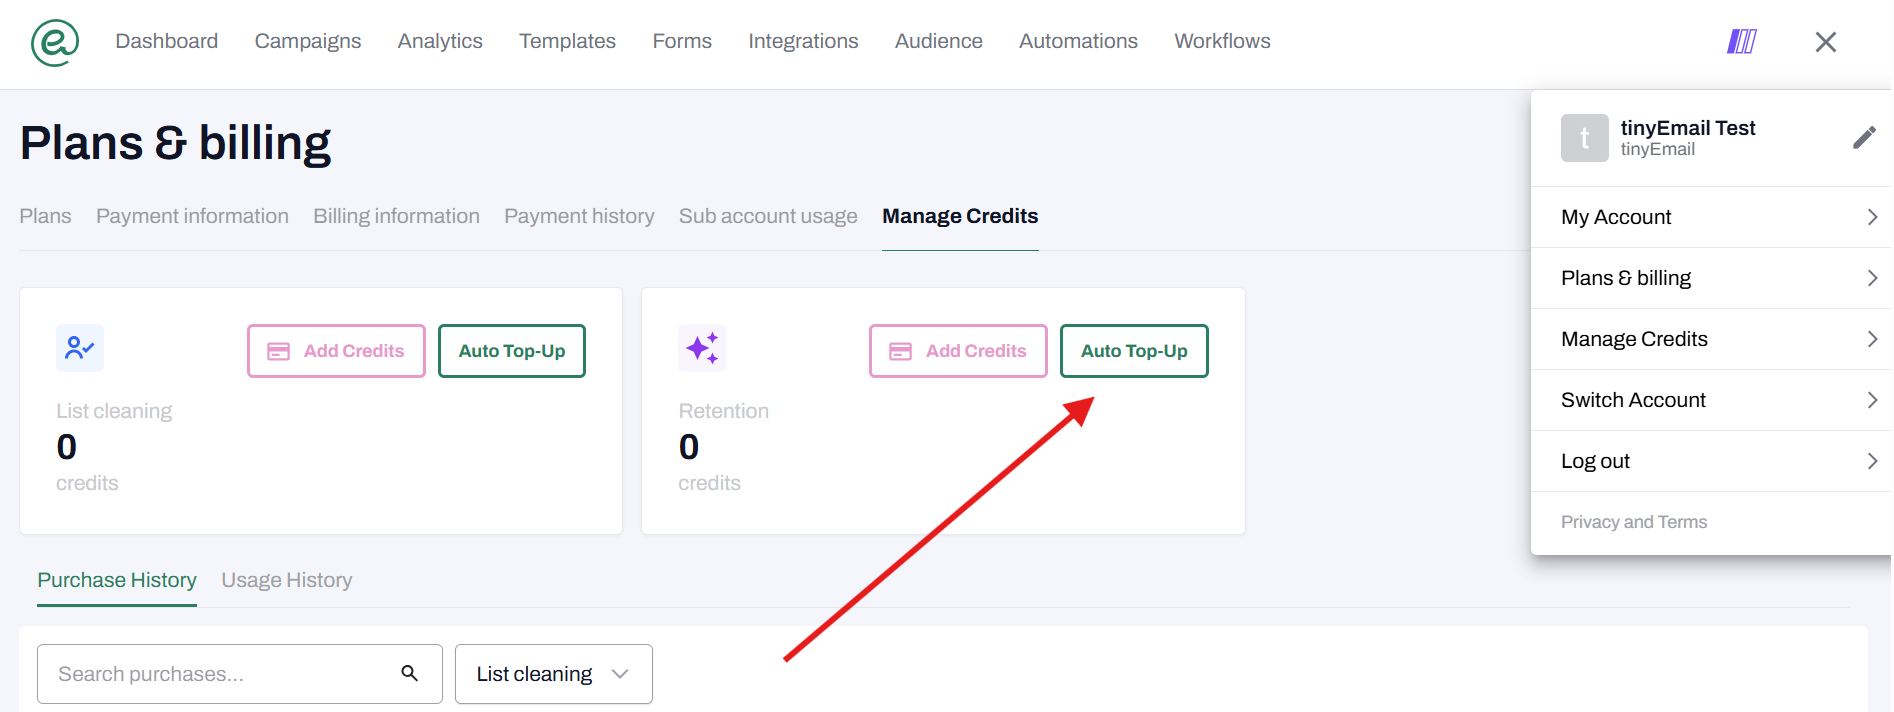The image size is (1894, 712).
Task: Click the Retention sparkle icon
Action: [x=702, y=348]
